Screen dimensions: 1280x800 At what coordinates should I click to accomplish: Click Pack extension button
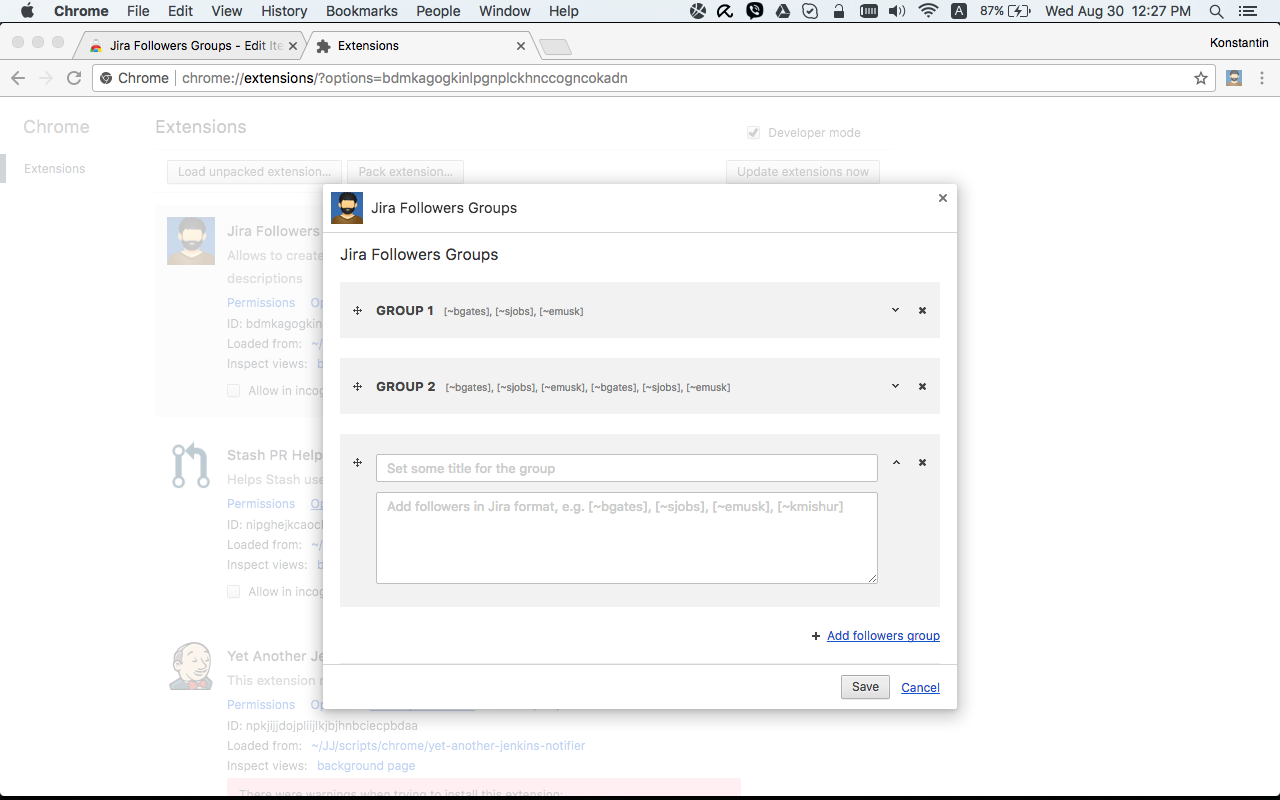pos(405,172)
